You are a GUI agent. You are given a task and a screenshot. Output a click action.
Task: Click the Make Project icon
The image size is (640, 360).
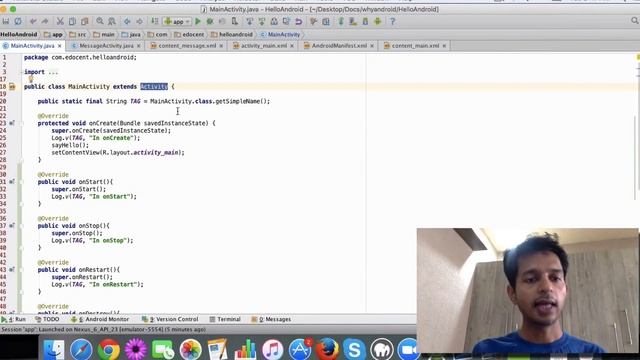(155, 21)
